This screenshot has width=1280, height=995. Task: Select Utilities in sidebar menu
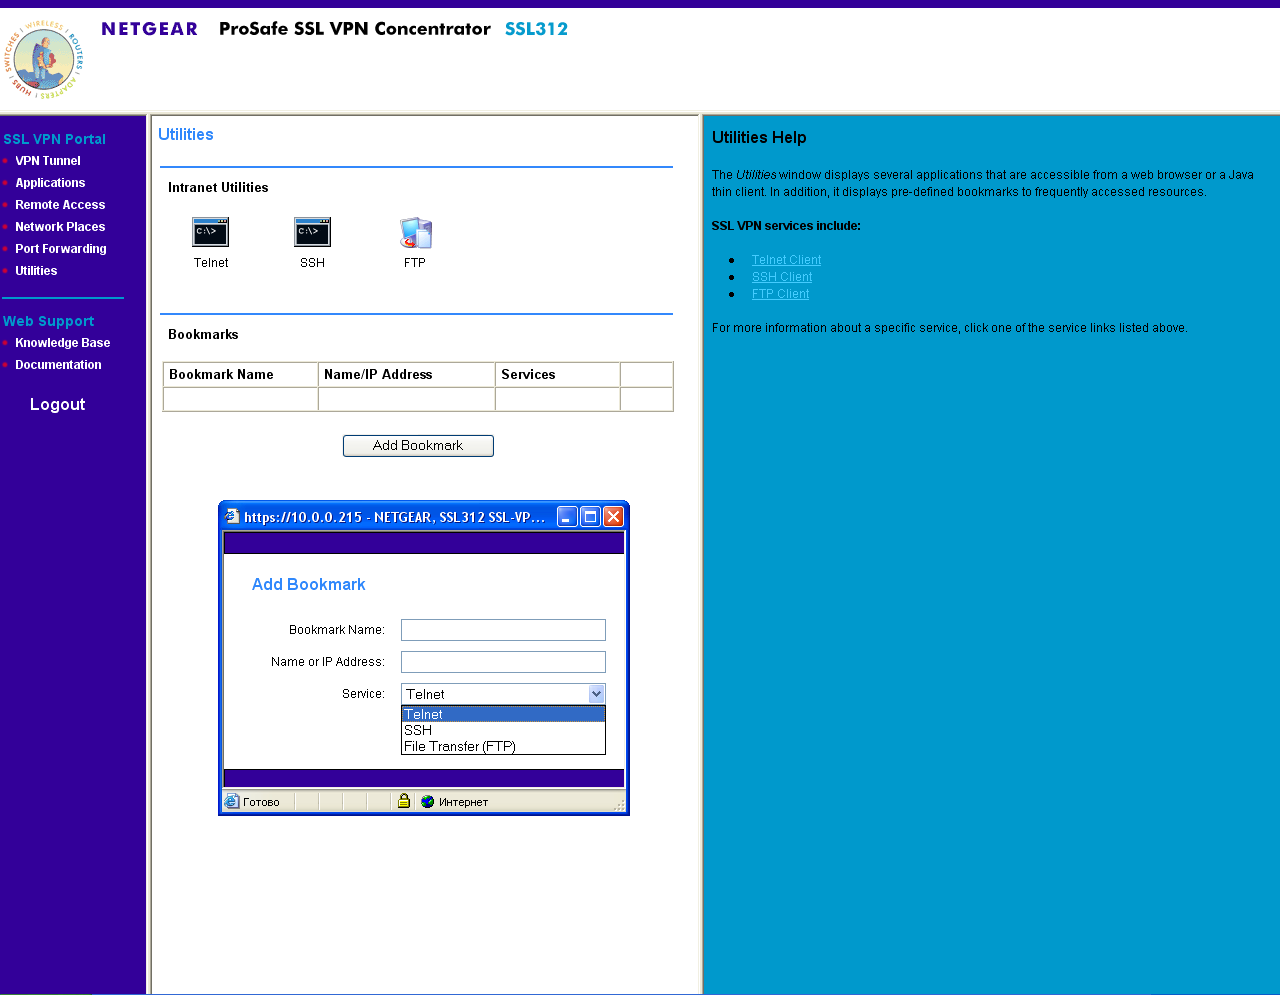pyautogui.click(x=36, y=271)
